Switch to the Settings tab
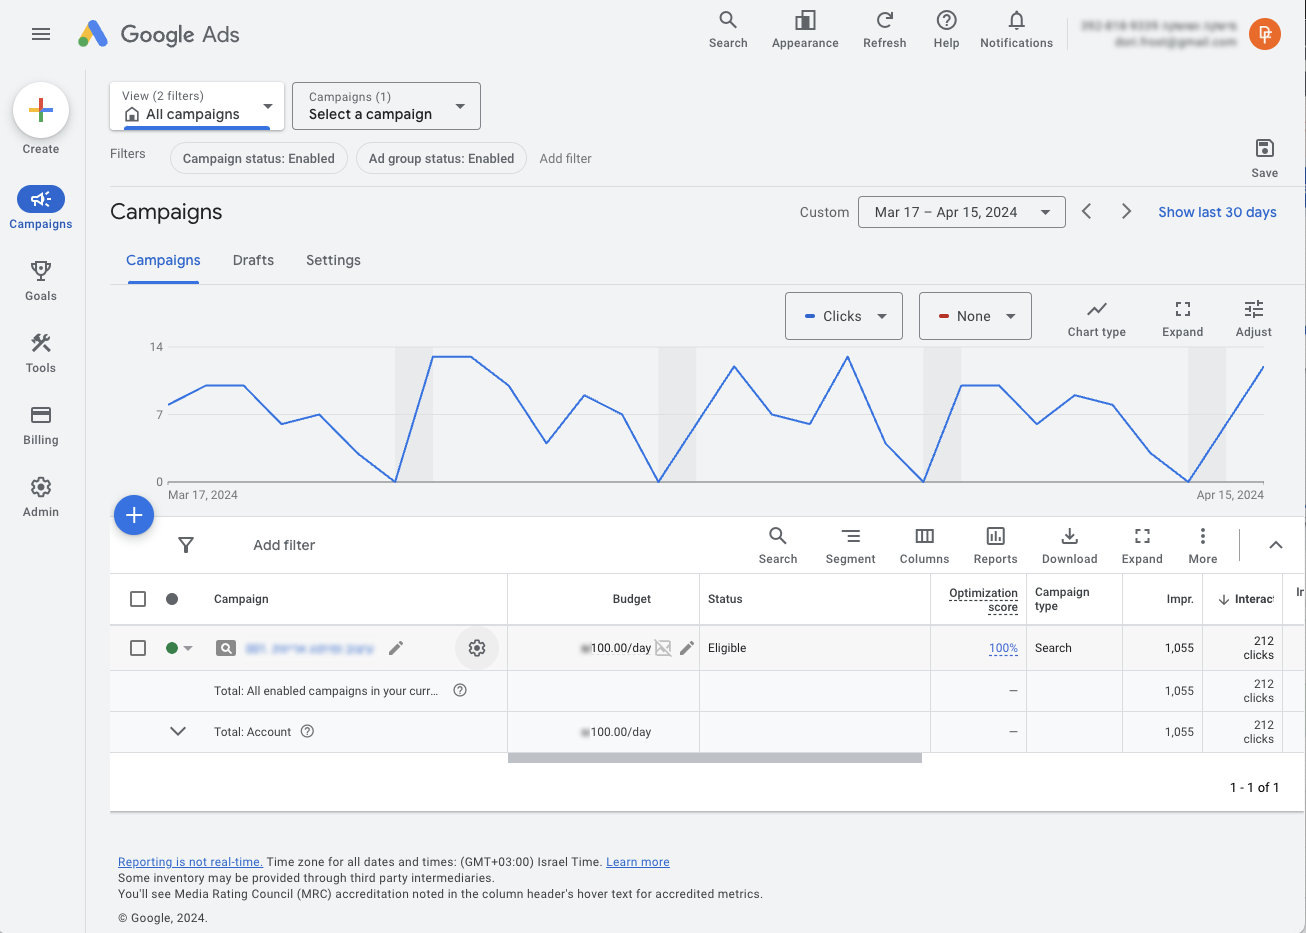The width and height of the screenshot is (1306, 933). tap(333, 260)
